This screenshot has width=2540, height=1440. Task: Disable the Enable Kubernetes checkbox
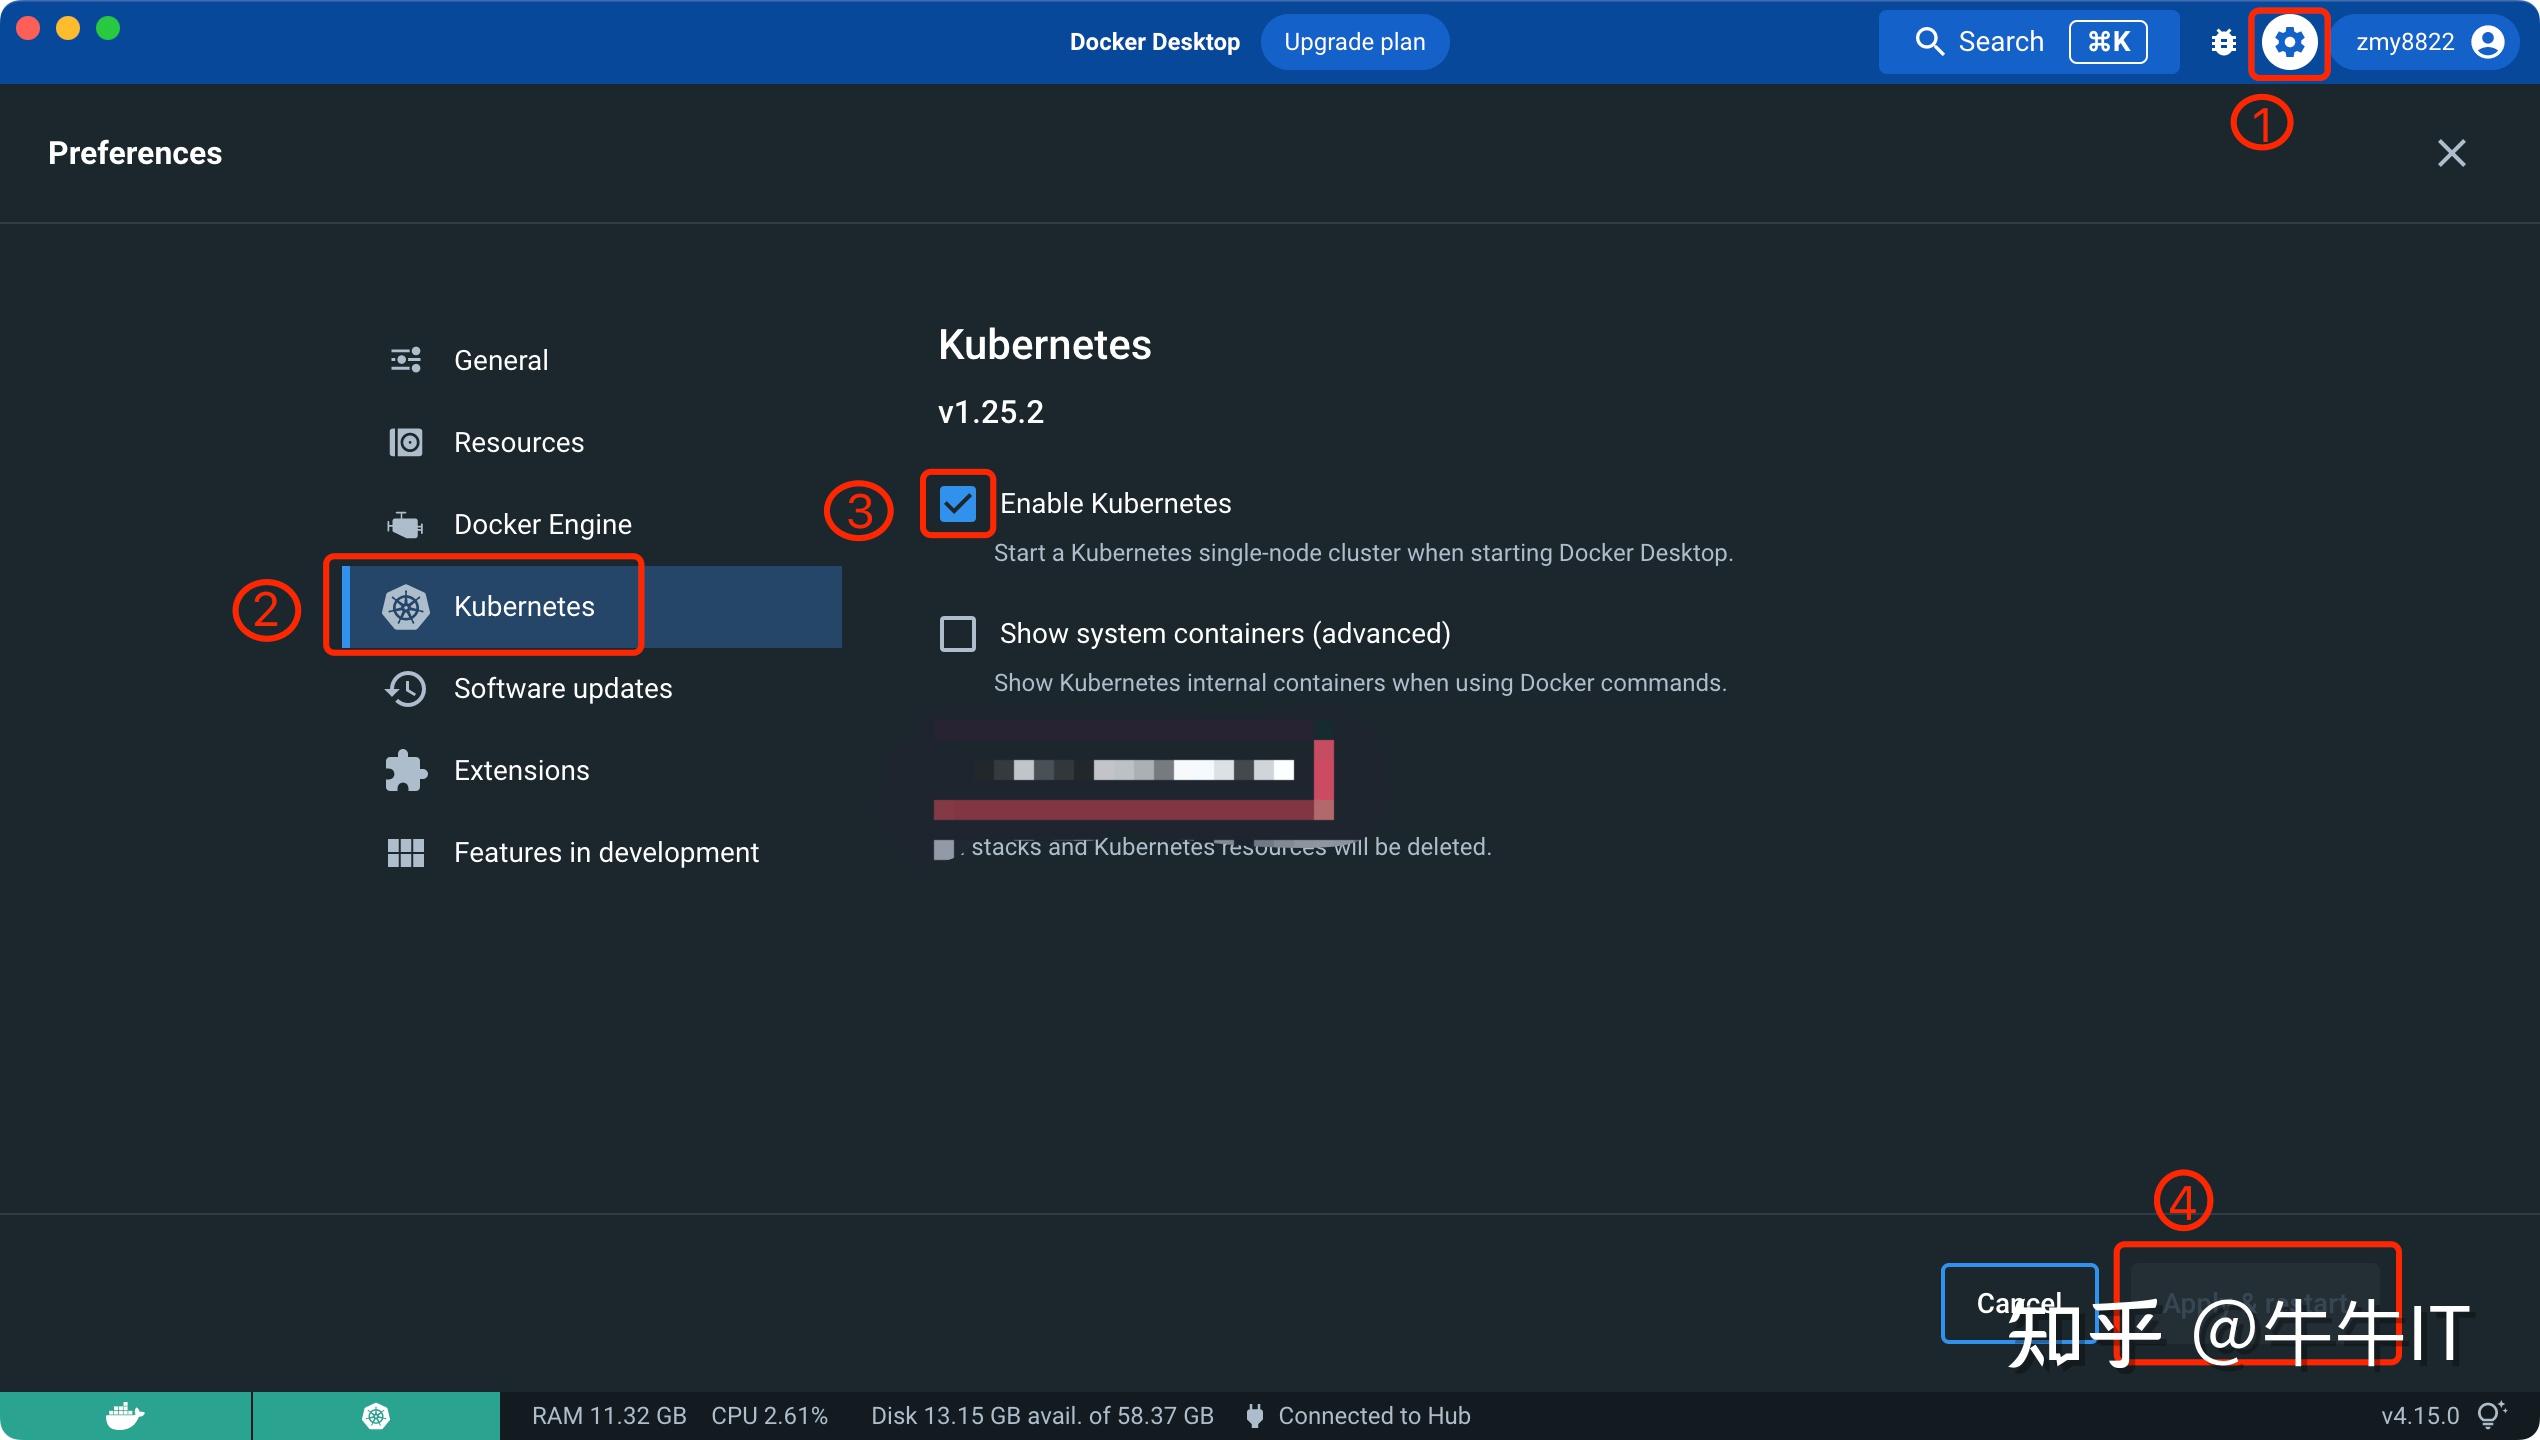[956, 504]
